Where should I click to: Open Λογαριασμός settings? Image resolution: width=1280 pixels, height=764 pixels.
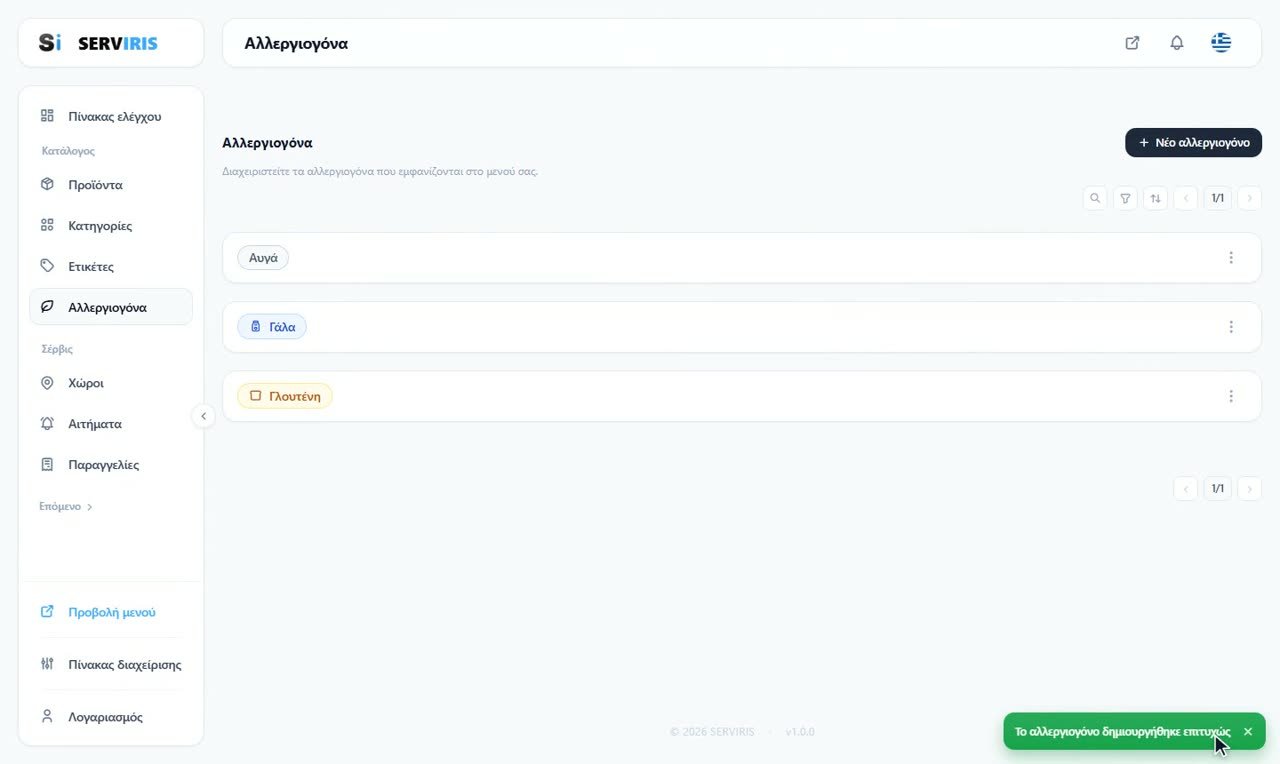[x=111, y=717]
